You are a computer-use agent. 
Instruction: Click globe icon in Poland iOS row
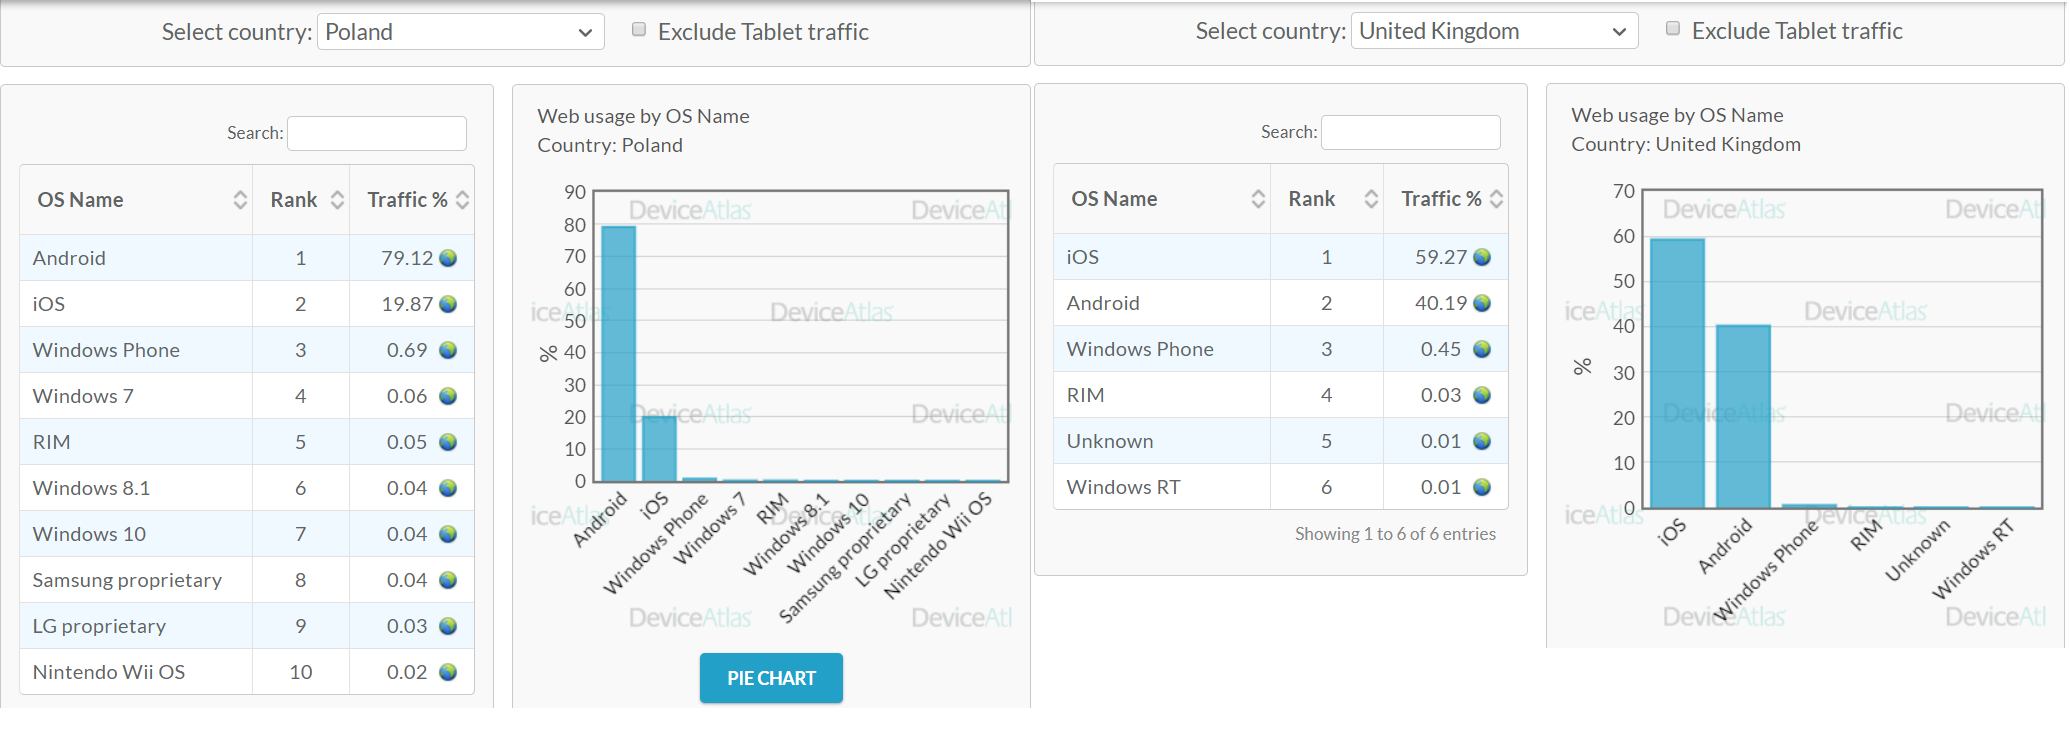tap(448, 304)
